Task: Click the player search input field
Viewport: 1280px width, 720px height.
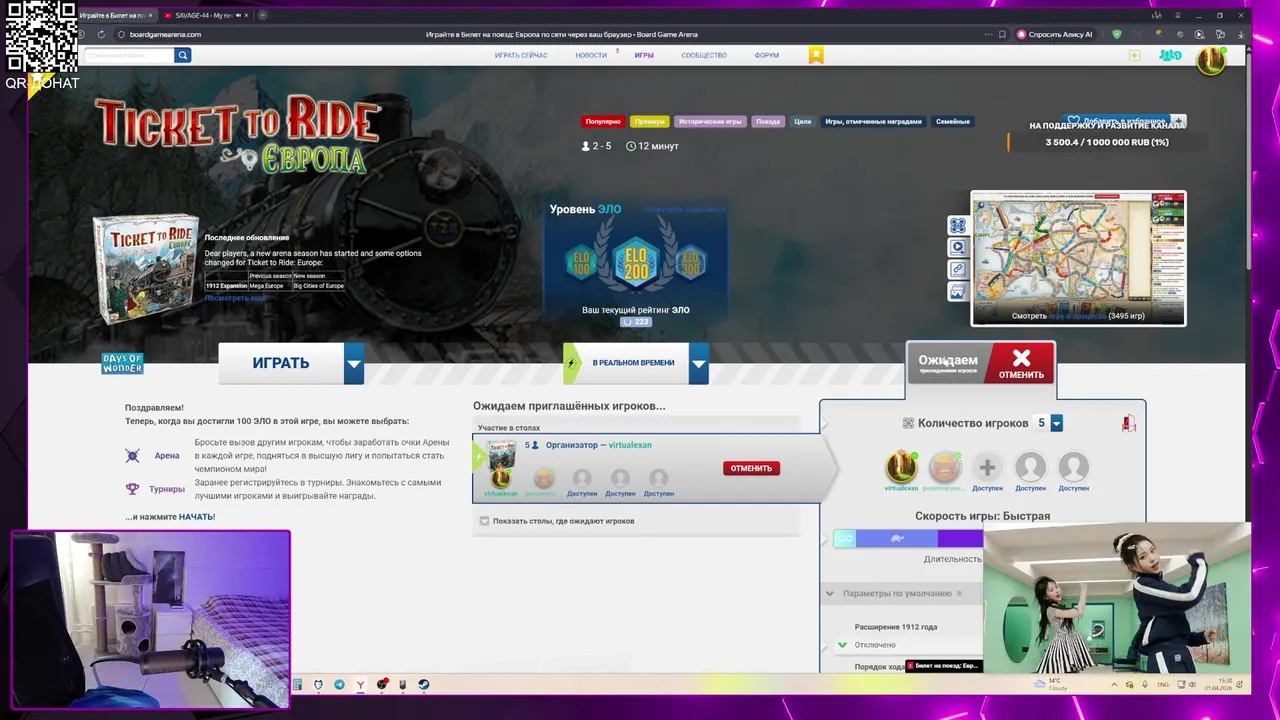Action: tap(129, 55)
